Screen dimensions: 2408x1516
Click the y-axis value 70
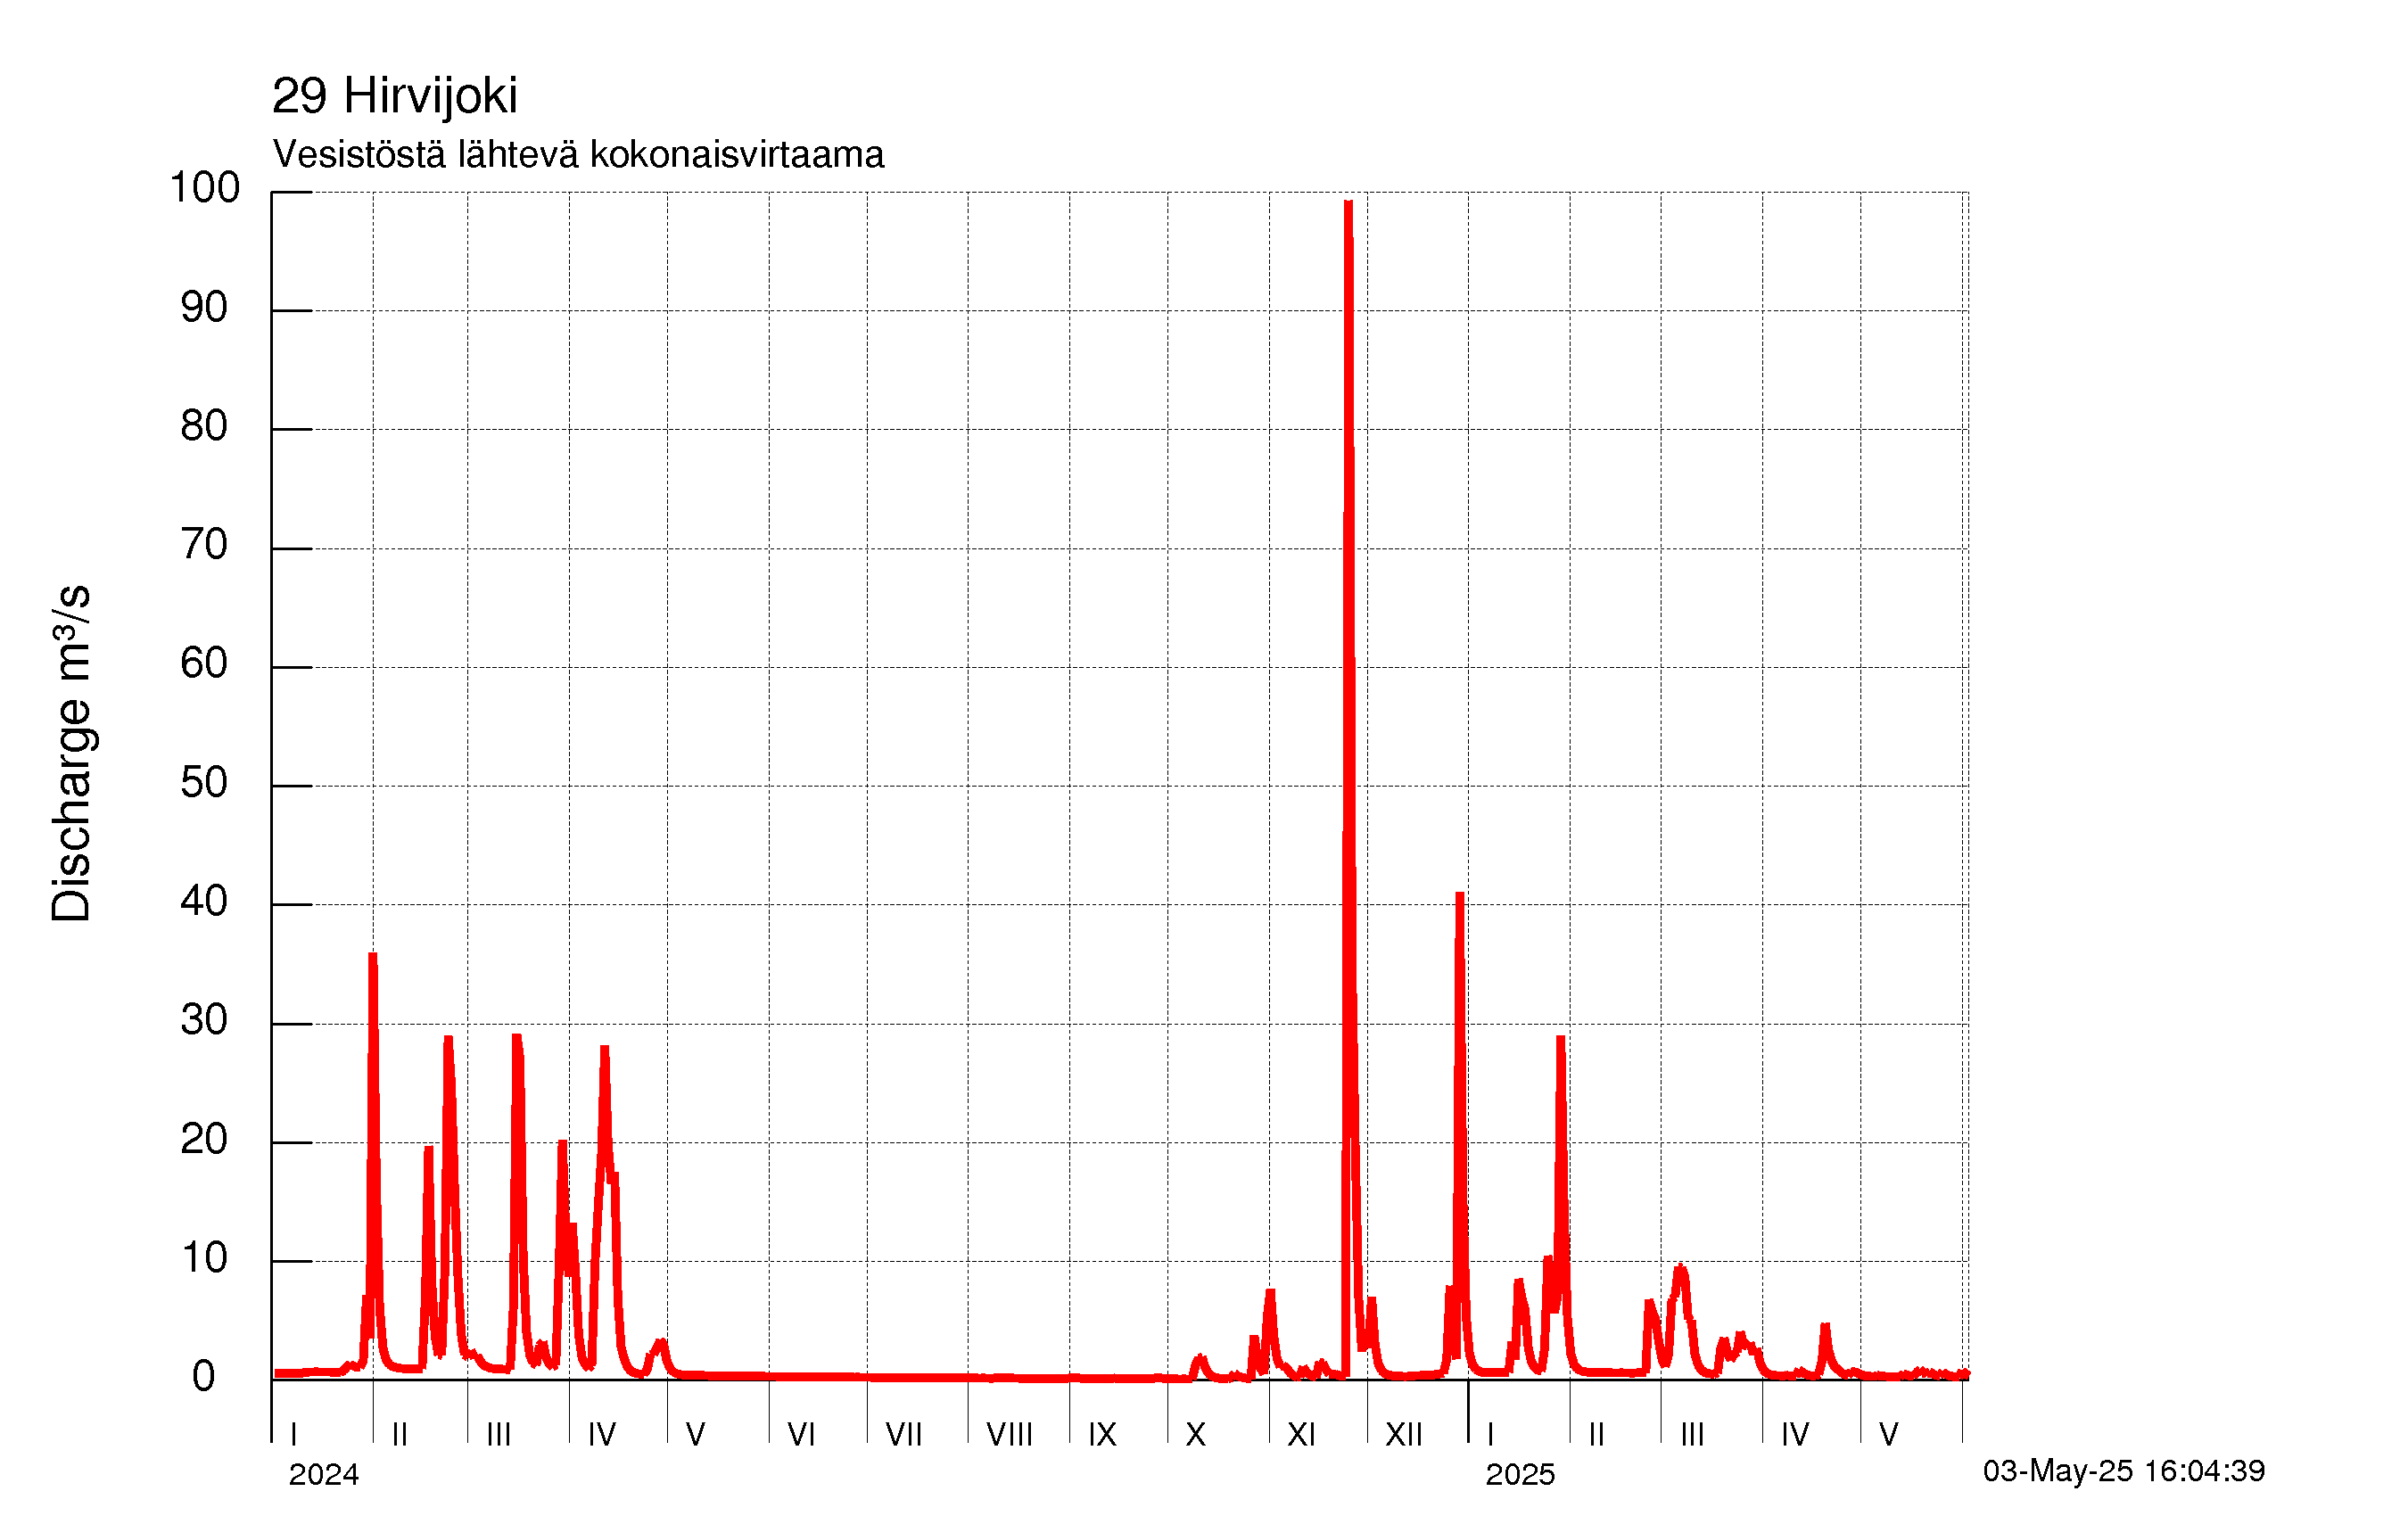(204, 545)
